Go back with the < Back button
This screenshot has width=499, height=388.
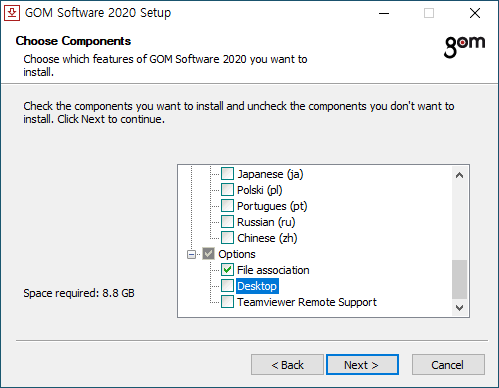click(287, 365)
